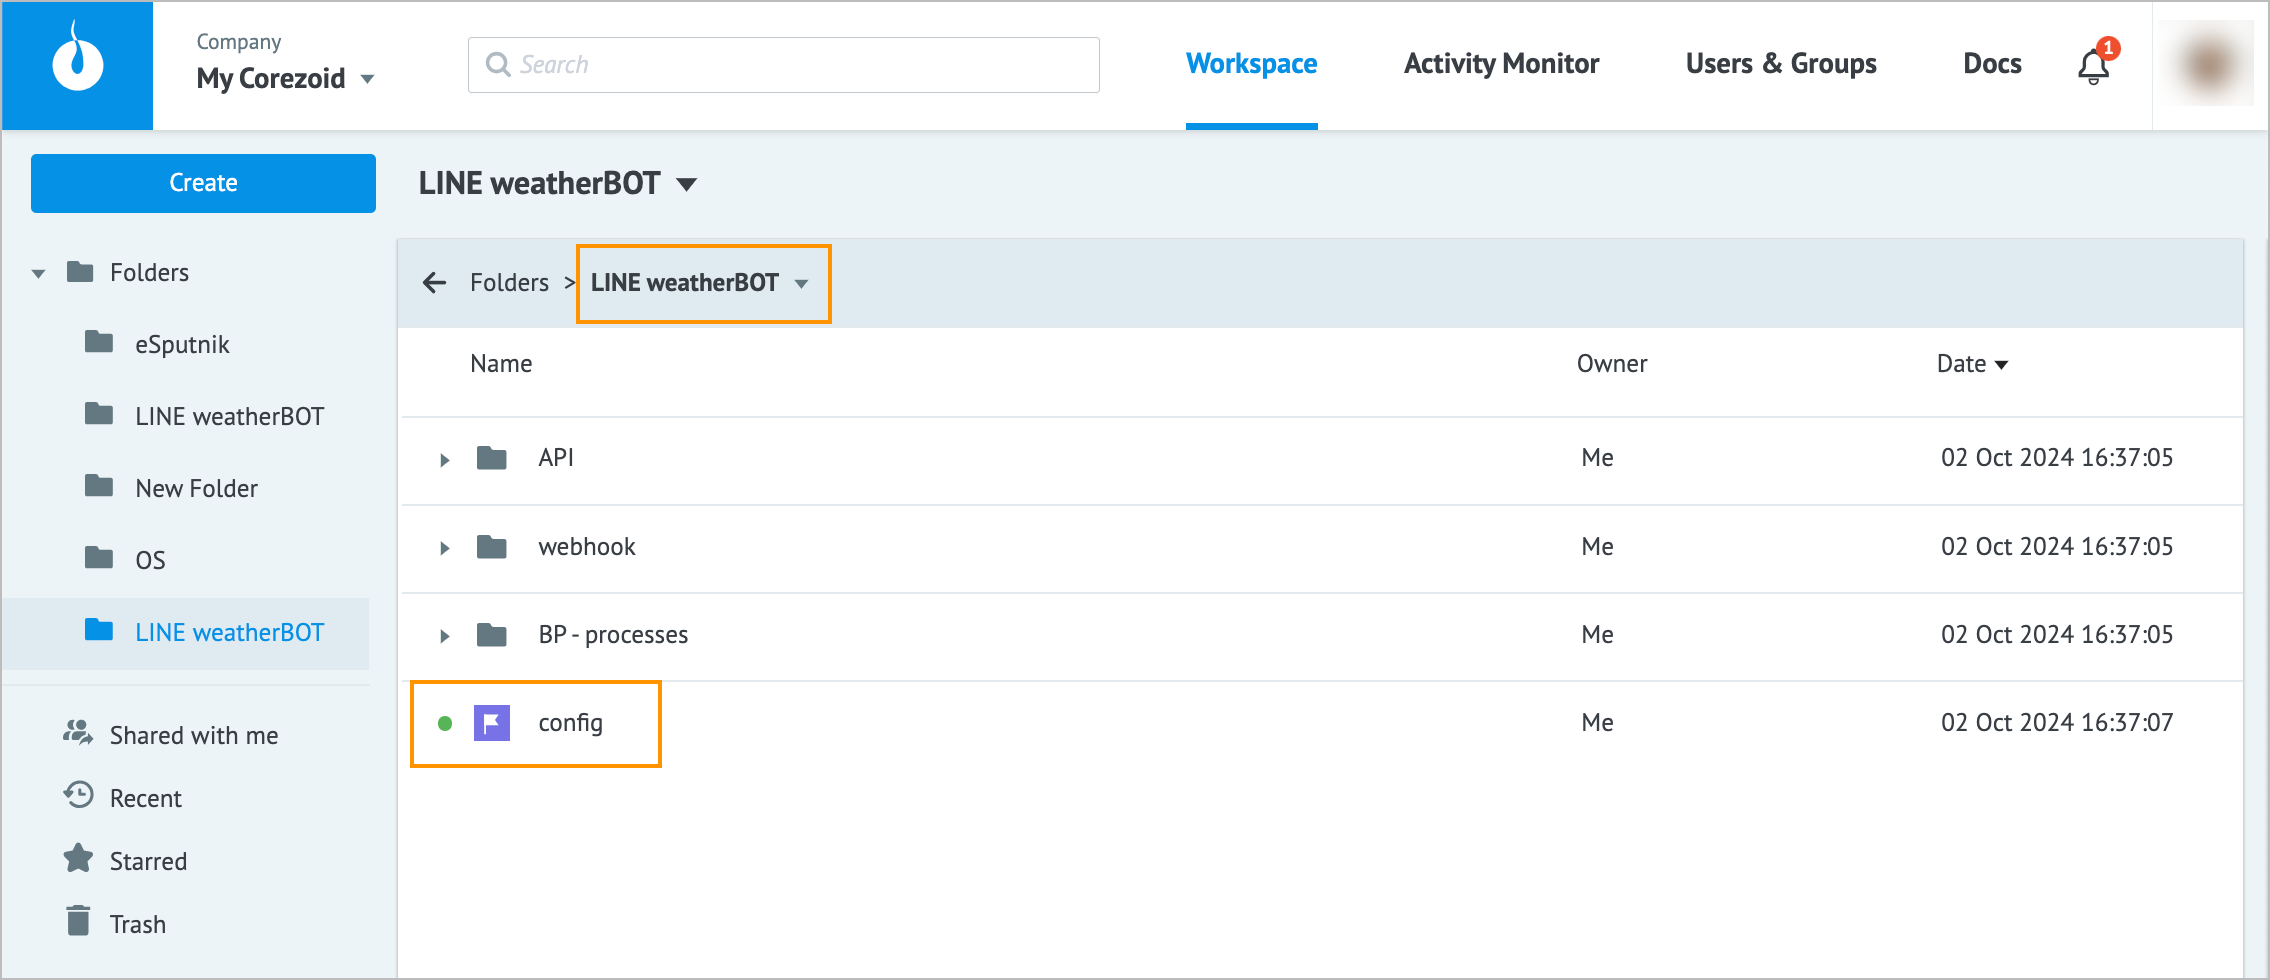Click the New Folder folder icon
This screenshot has height=980, width=2270.
click(x=99, y=487)
